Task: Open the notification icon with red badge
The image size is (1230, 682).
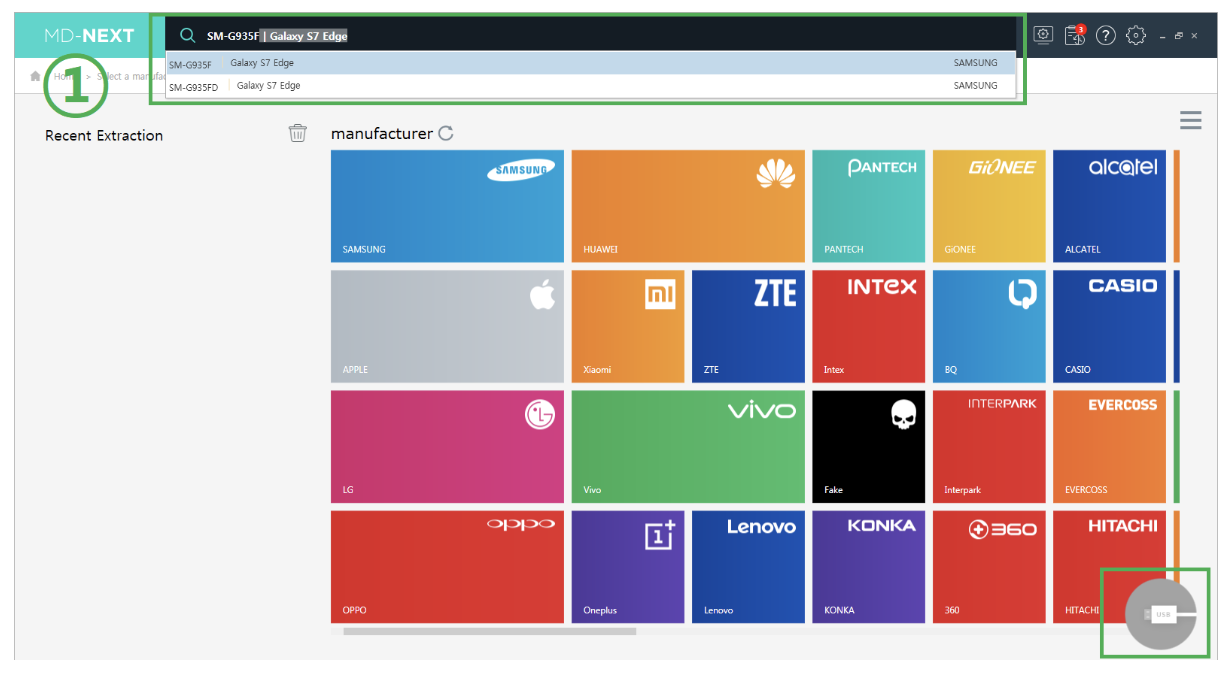Action: coord(1075,35)
